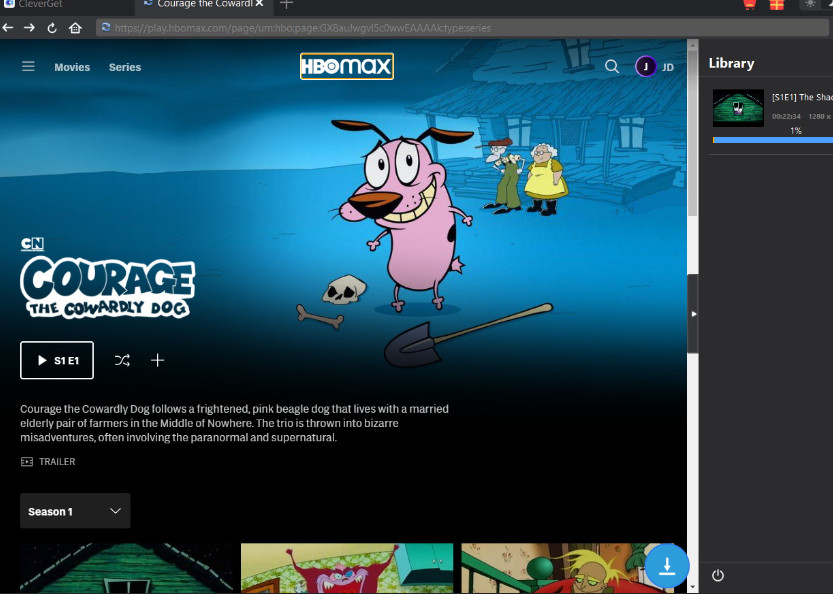Toggle the light/dark theme sun icon

click(x=810, y=4)
